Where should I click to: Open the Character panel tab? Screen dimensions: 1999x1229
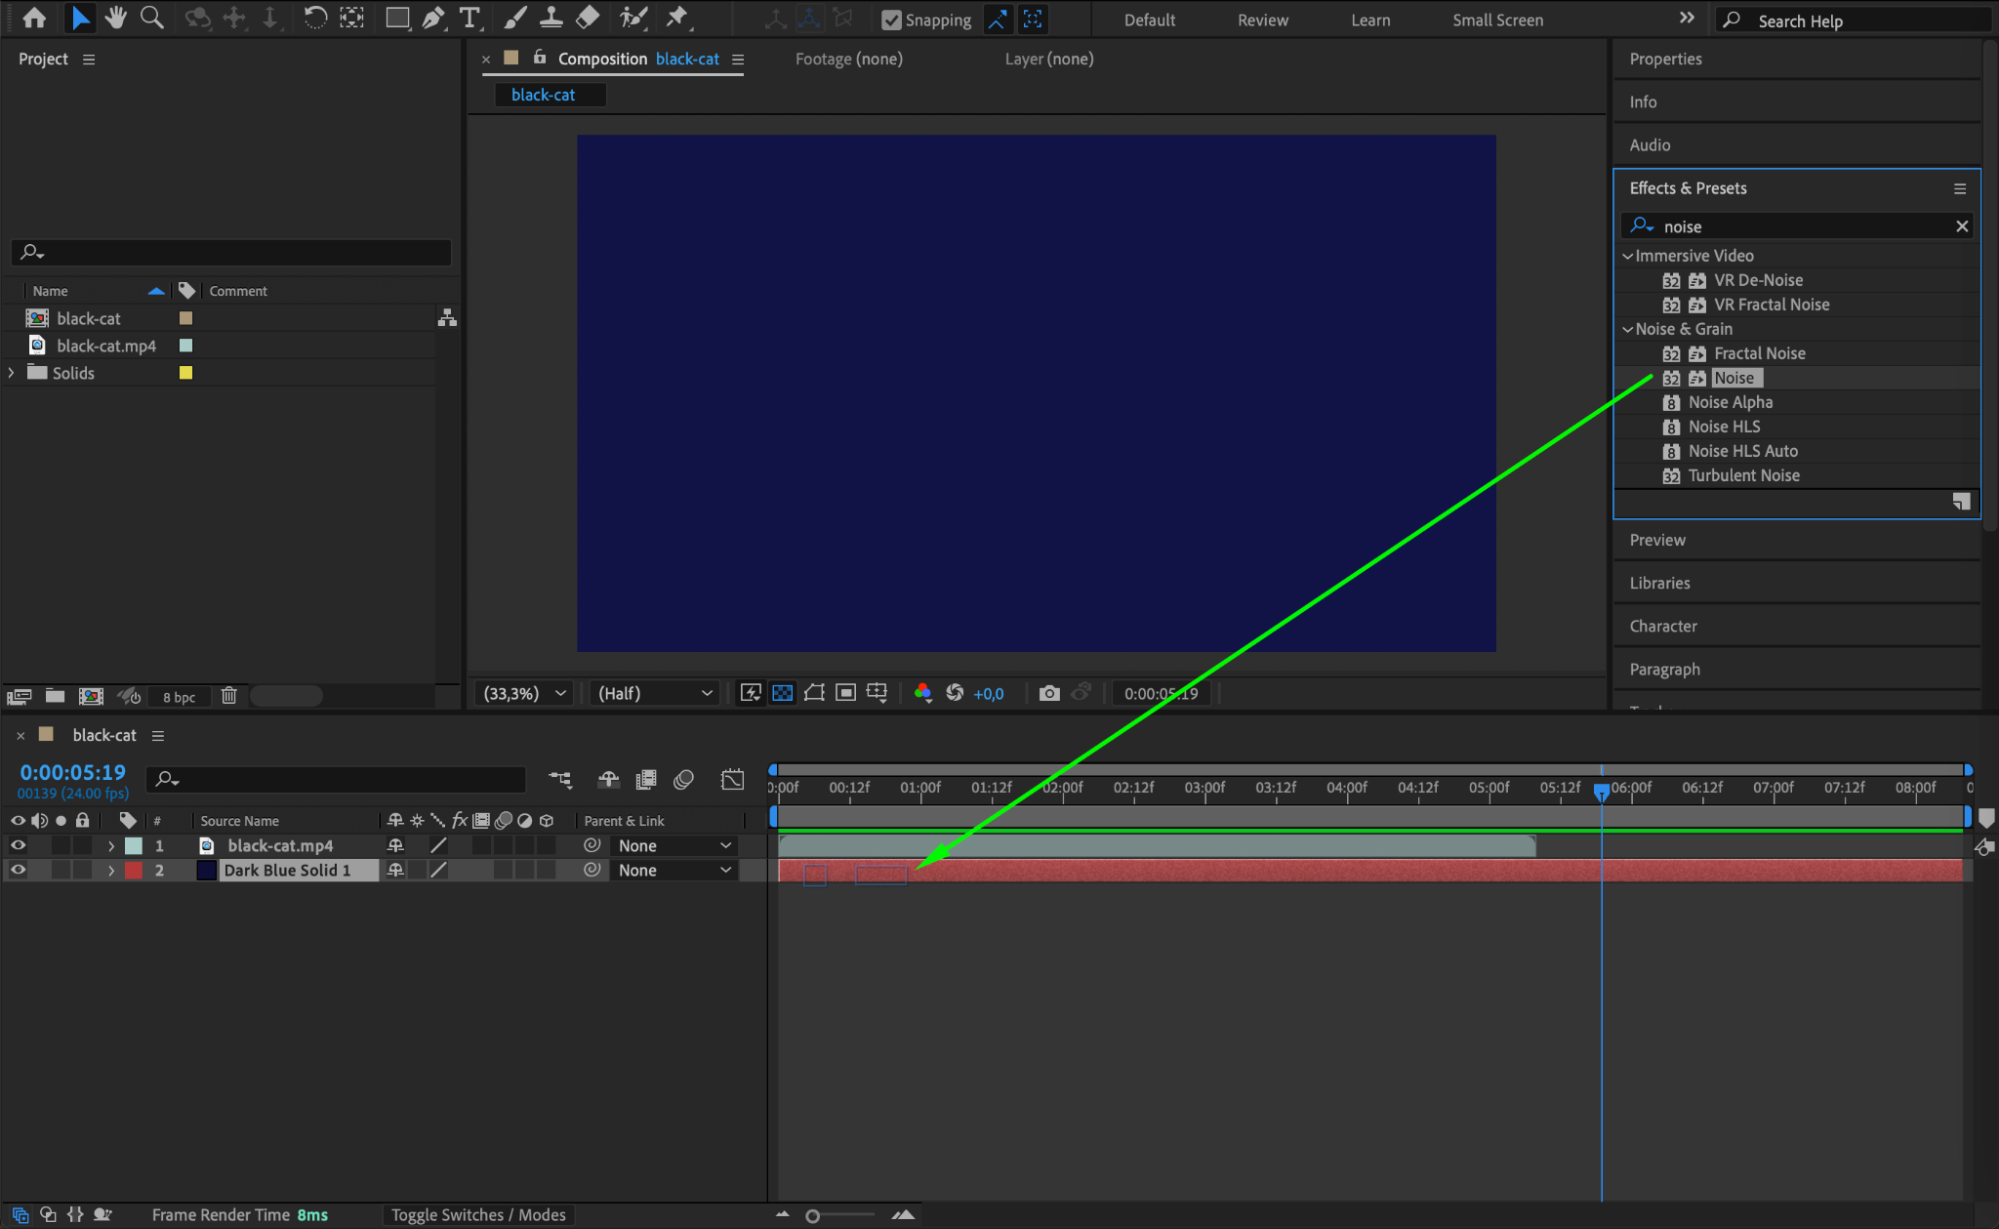(x=1663, y=626)
